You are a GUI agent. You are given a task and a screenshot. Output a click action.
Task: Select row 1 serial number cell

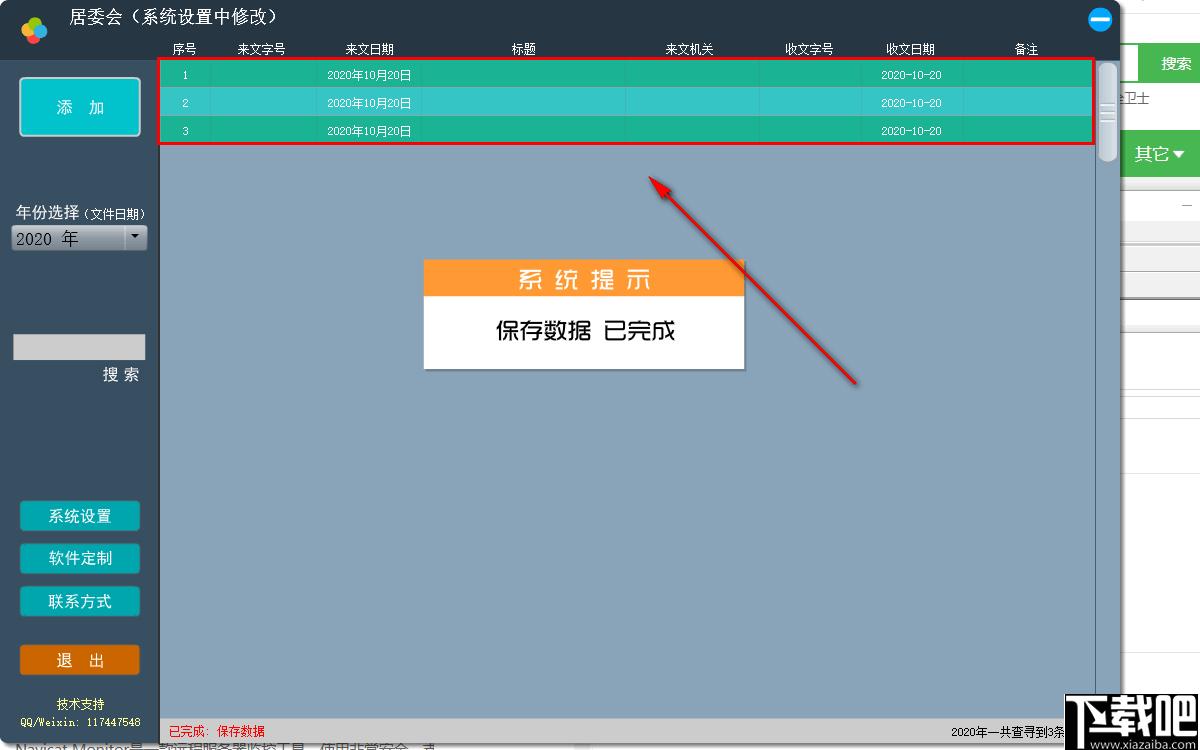185,75
